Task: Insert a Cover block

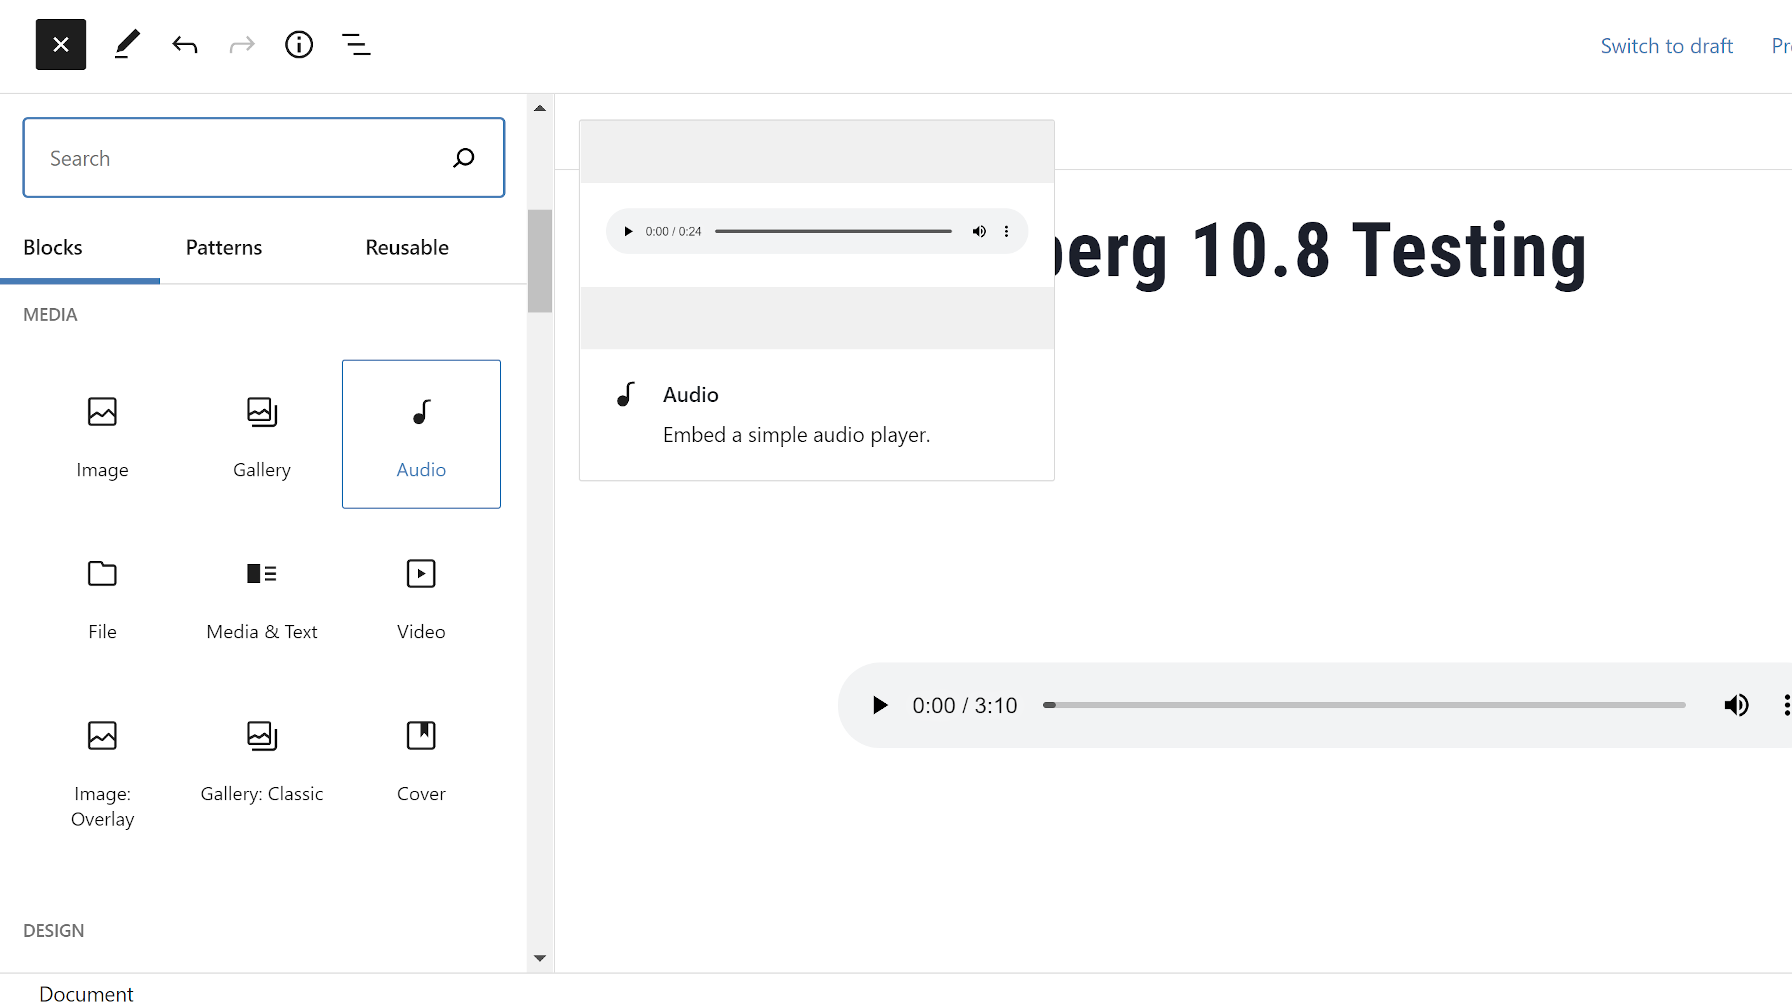Action: pos(420,760)
